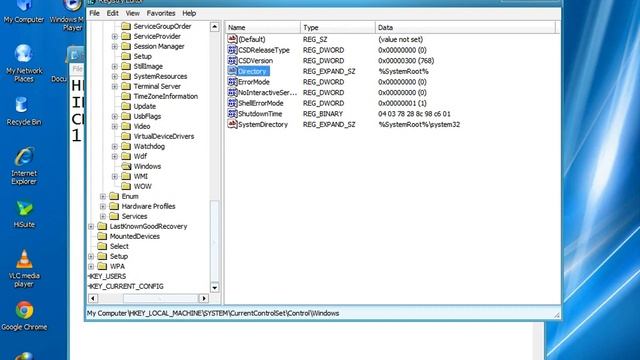Expand the Services key

(103, 217)
